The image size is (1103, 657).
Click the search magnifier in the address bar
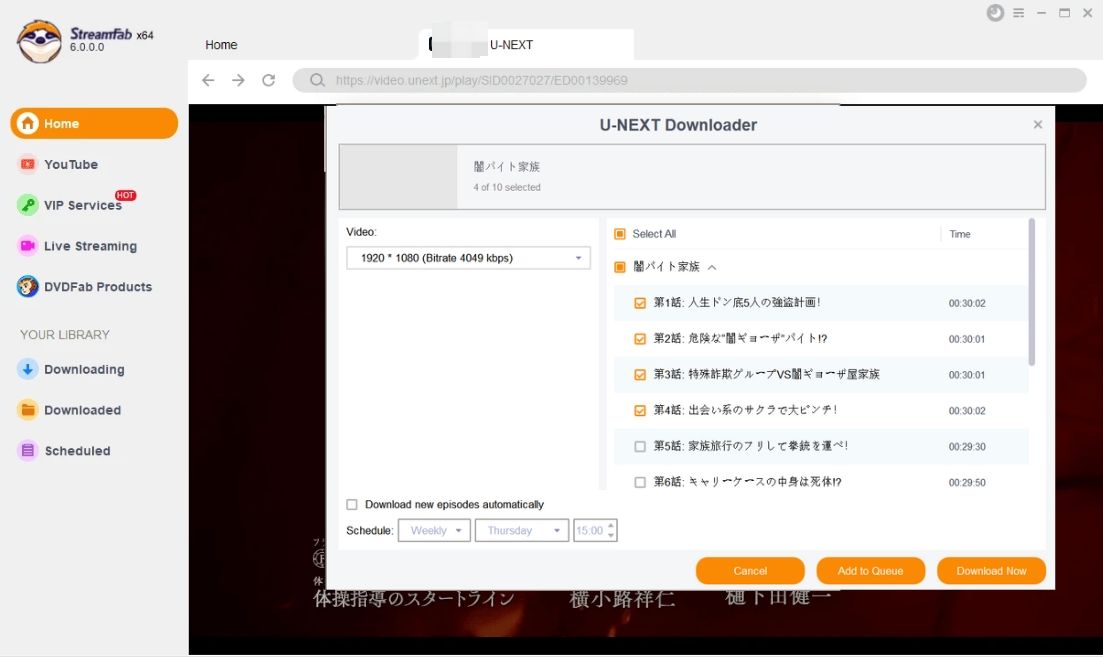317,80
